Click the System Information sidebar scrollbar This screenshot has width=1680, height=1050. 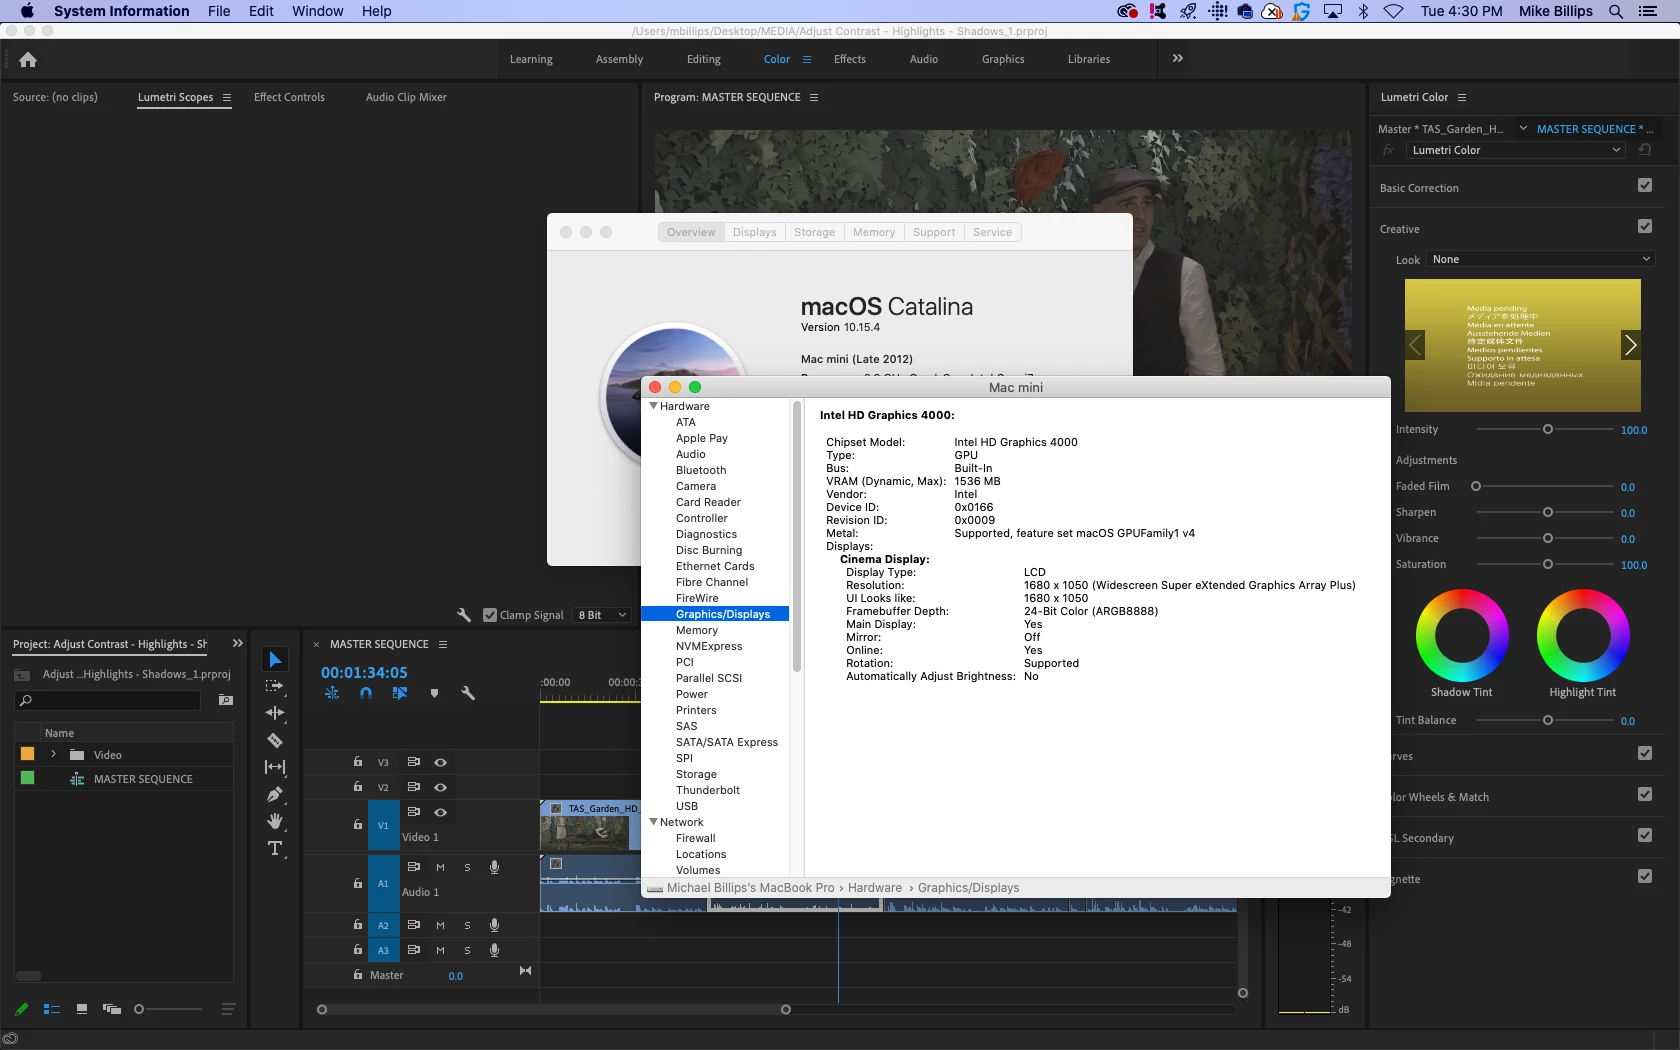(797, 537)
